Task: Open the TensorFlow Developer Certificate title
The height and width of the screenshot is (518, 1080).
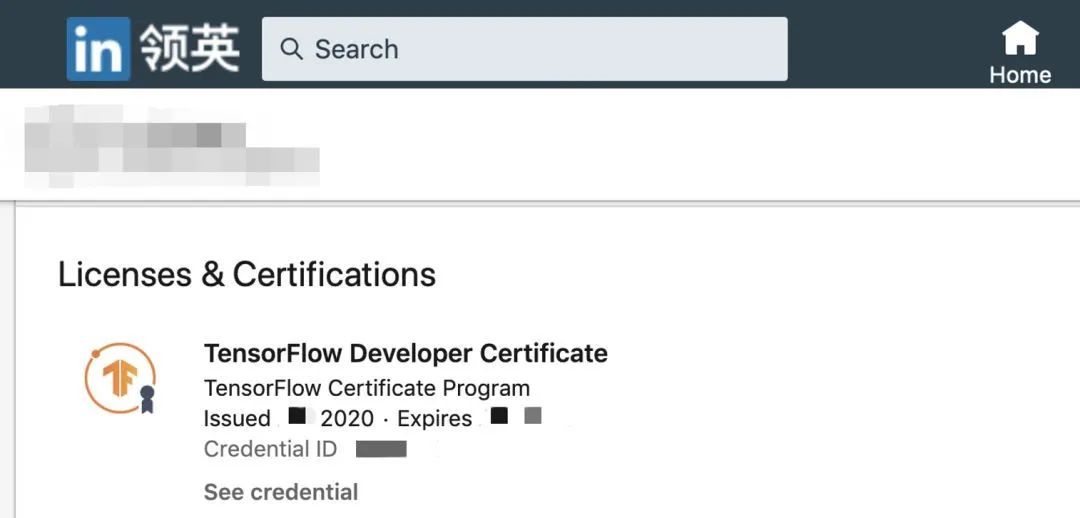Action: click(406, 353)
